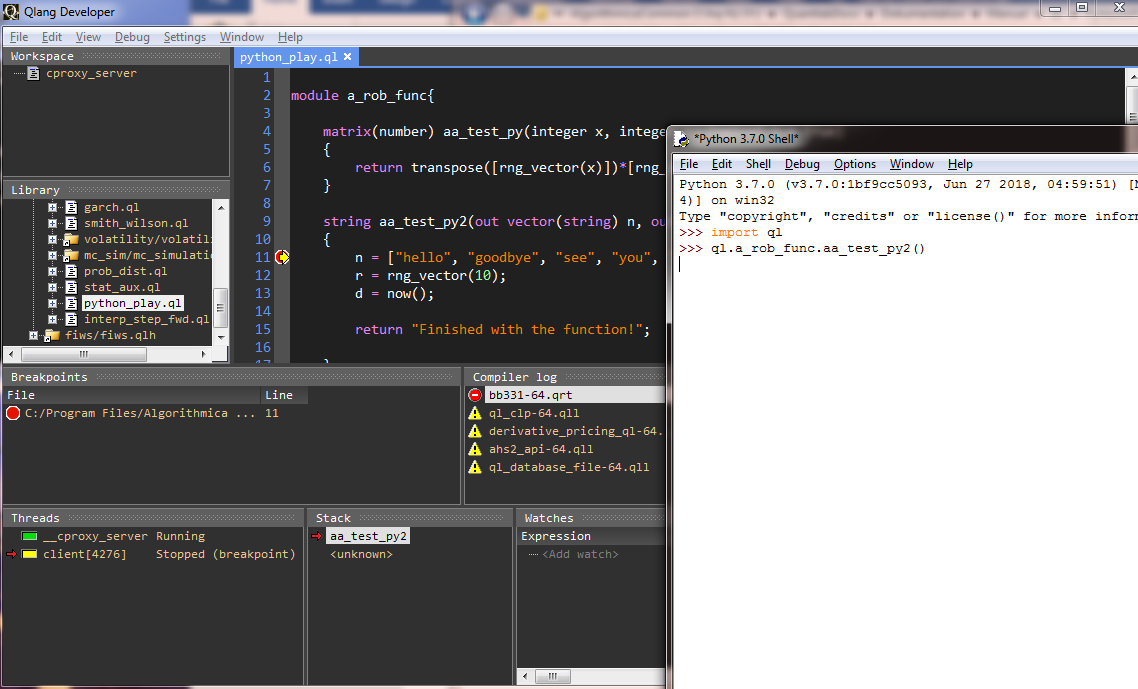Expand the interp_step_fwd.ql library node
This screenshot has height=689, width=1138.
pyautogui.click(x=52, y=319)
